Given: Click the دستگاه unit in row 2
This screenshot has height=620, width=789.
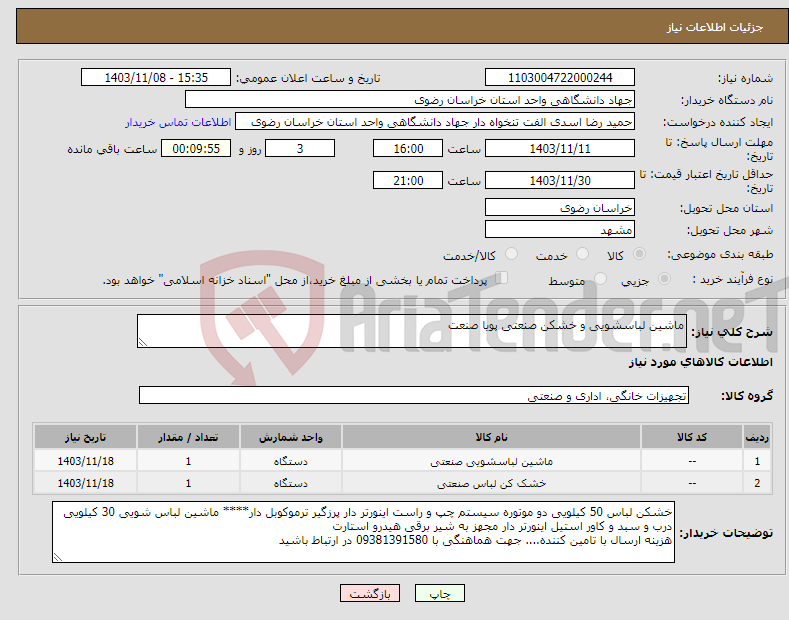Looking at the screenshot, I should [x=290, y=483].
